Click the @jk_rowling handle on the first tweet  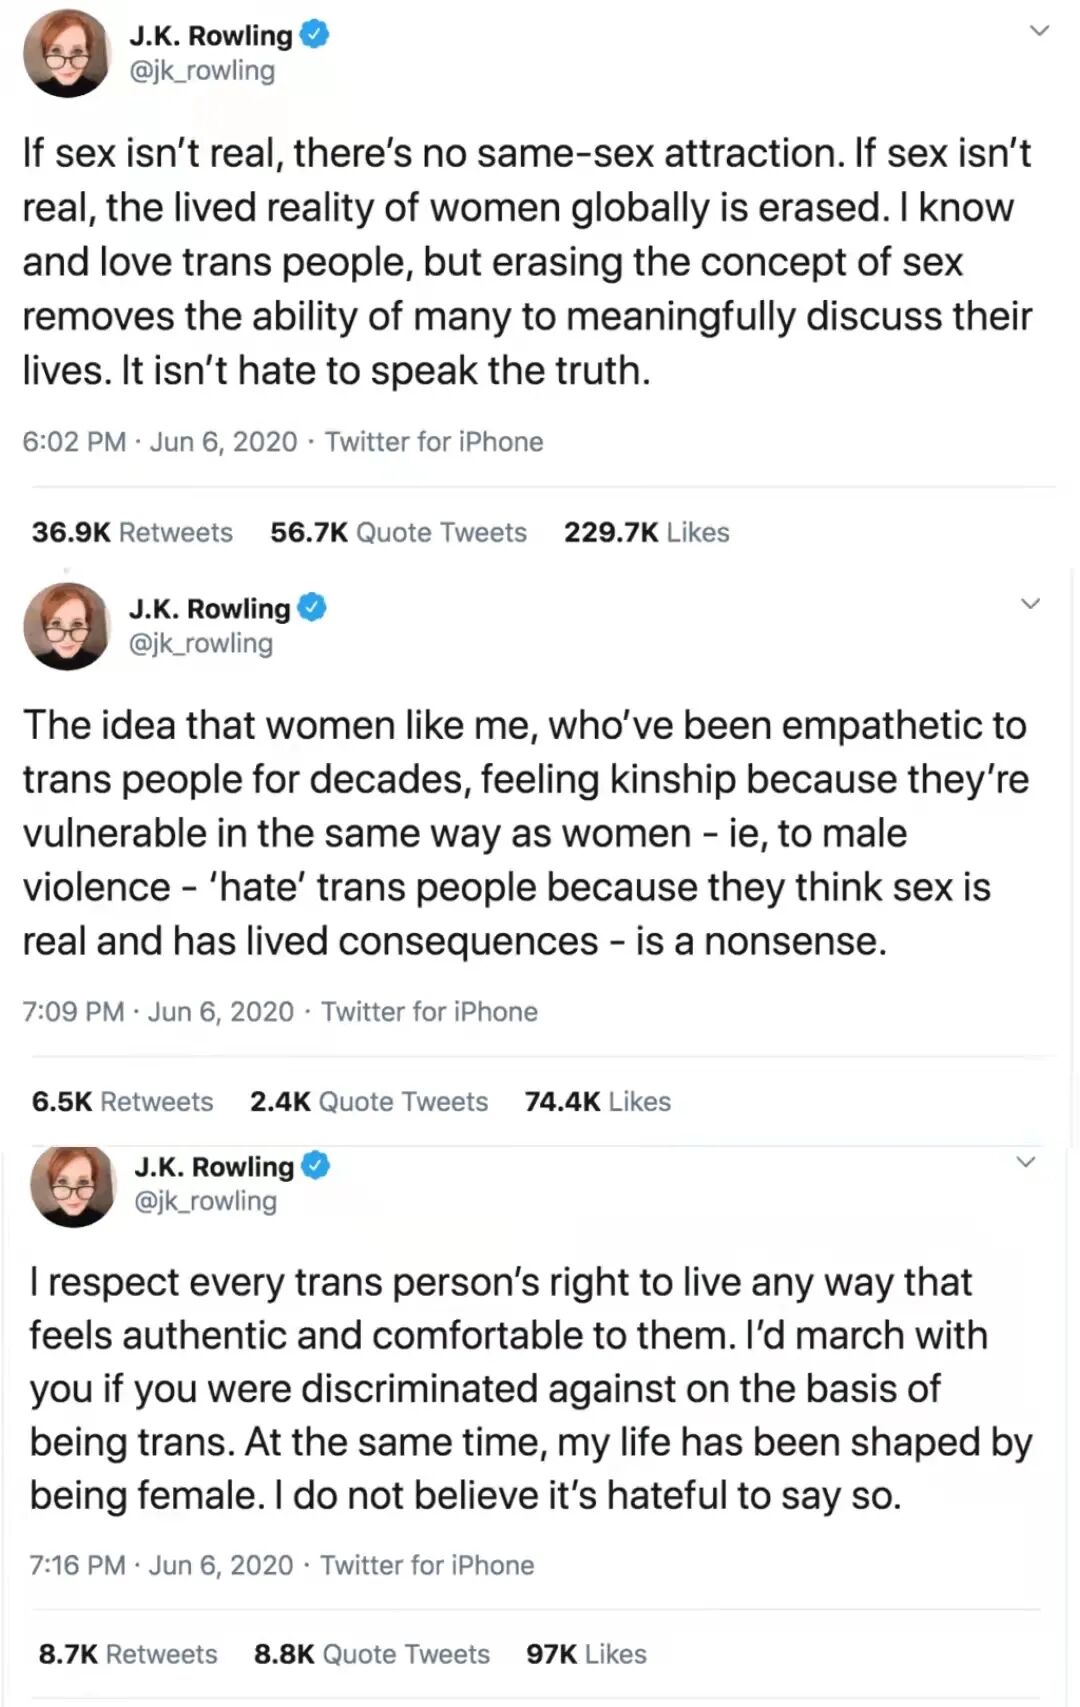[x=203, y=71]
